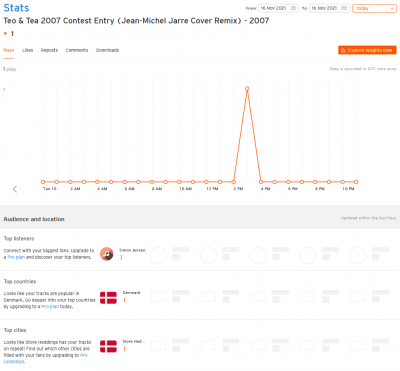This screenshot has height=371, width=400.
Task: Select the Downloads tab
Action: [x=107, y=50]
